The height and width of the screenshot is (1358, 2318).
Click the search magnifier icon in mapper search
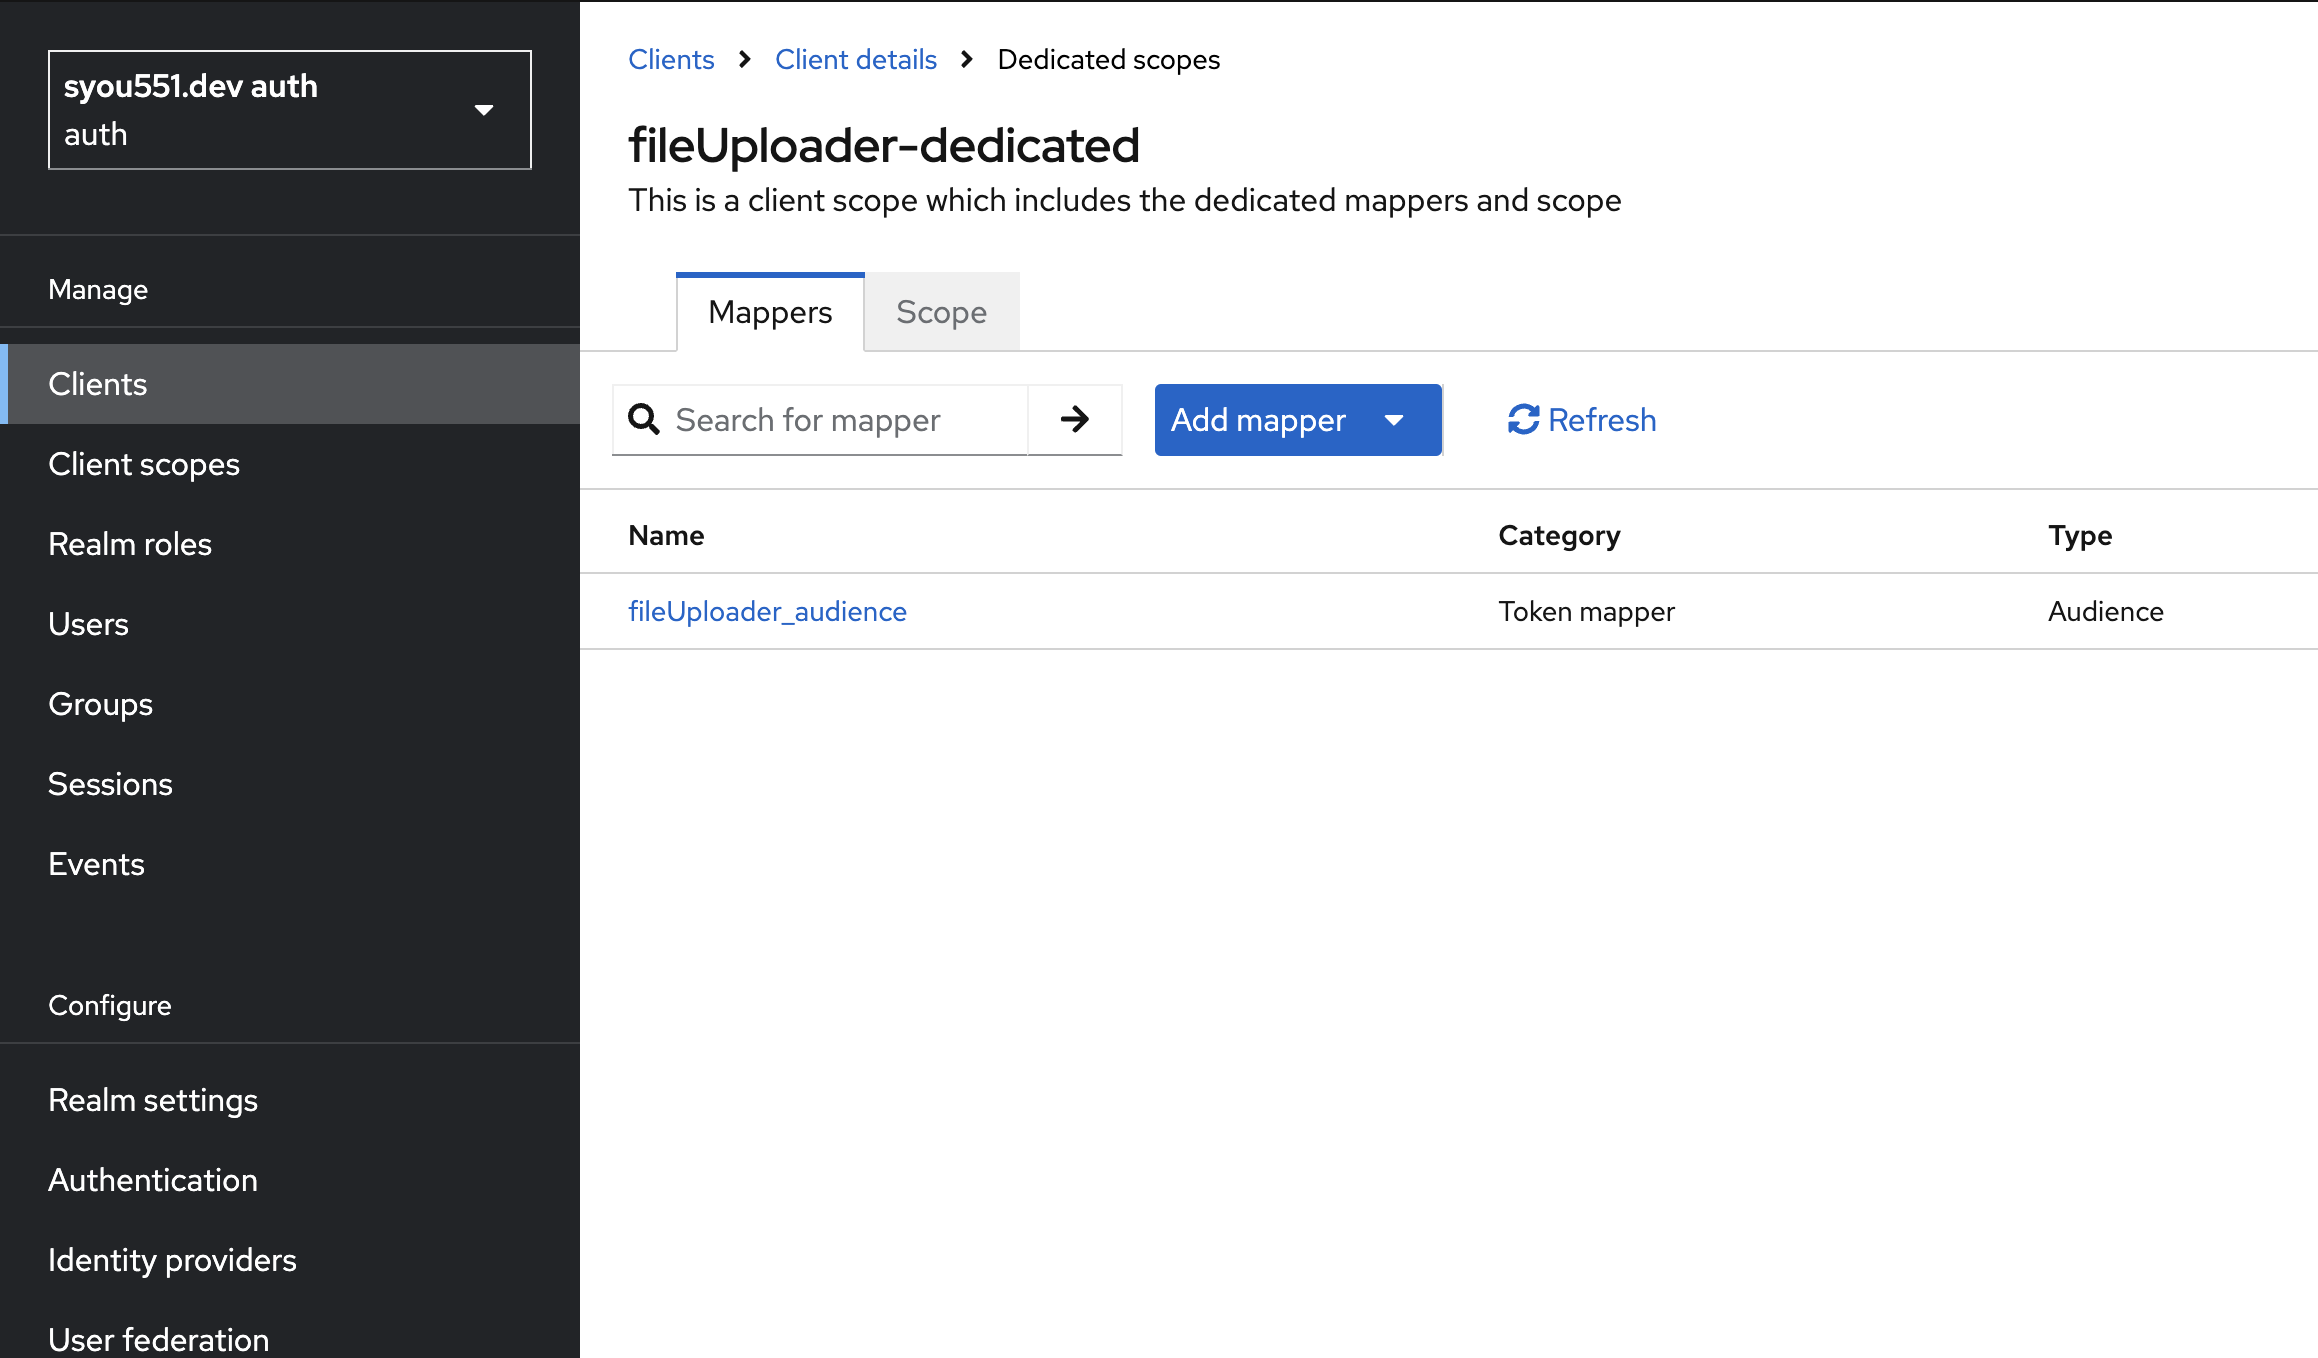pos(644,419)
